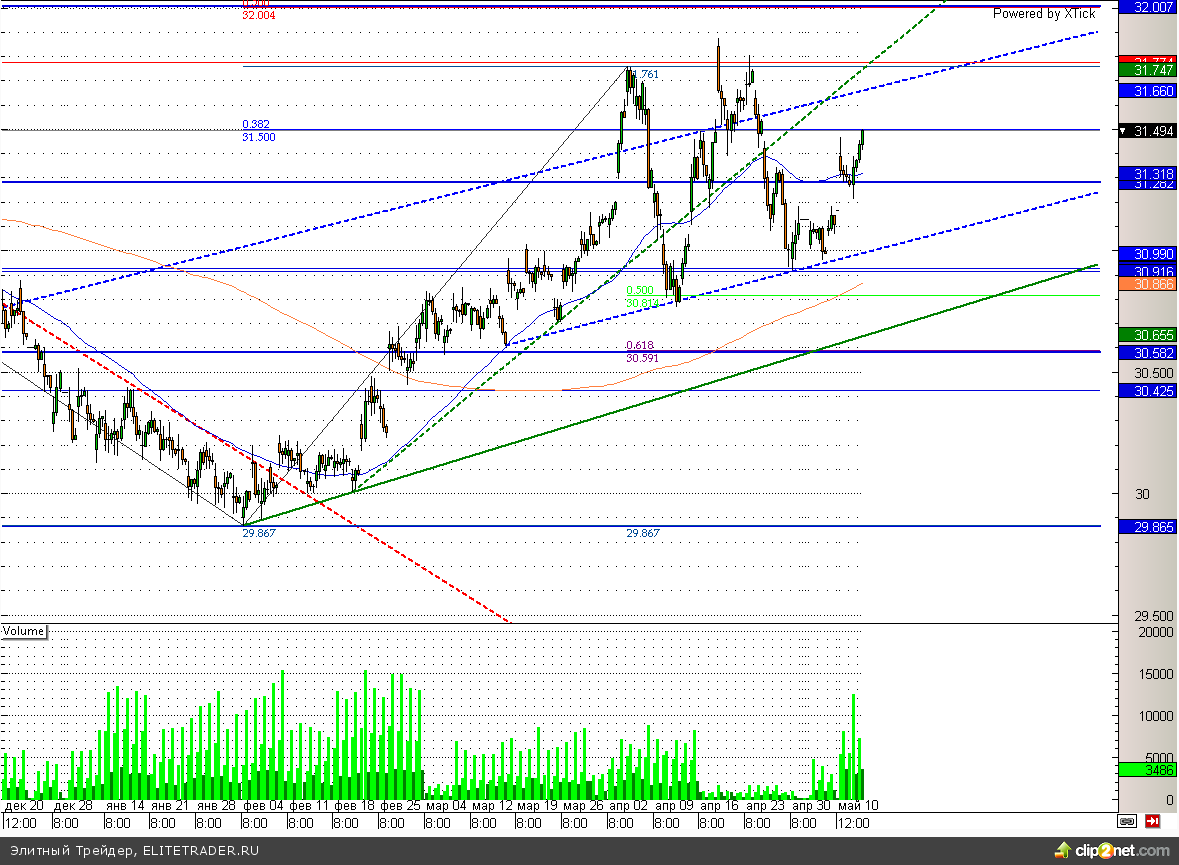Click the red scroll-to-end arrow icon
The width and height of the screenshot is (1179, 865).
[x=1153, y=822]
